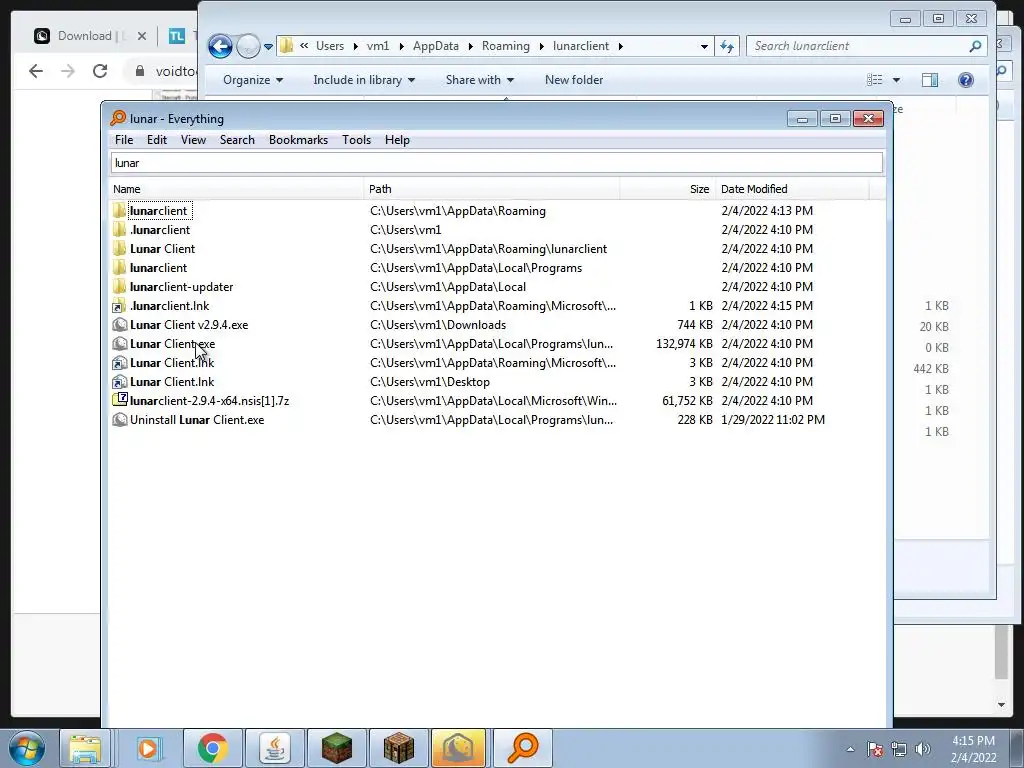Viewport: 1024px width, 768px height.
Task: Click taskbar clock showing 4:15 PM
Action: (x=972, y=748)
